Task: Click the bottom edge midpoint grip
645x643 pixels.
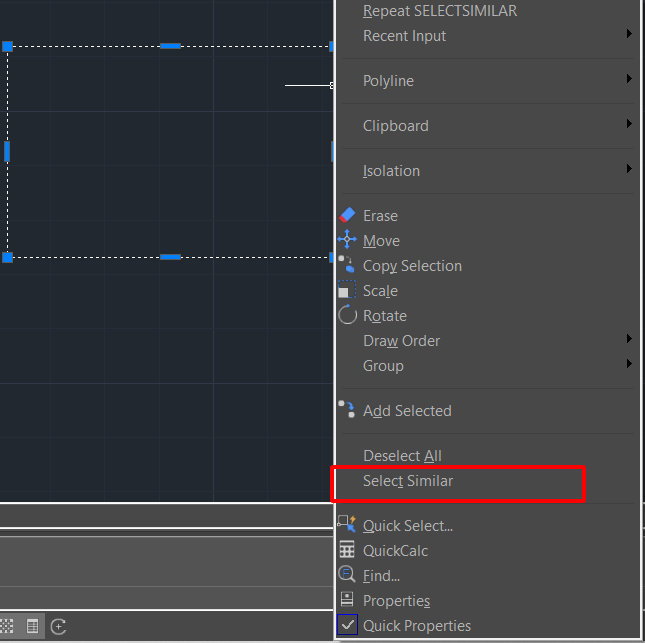Action: tap(170, 257)
